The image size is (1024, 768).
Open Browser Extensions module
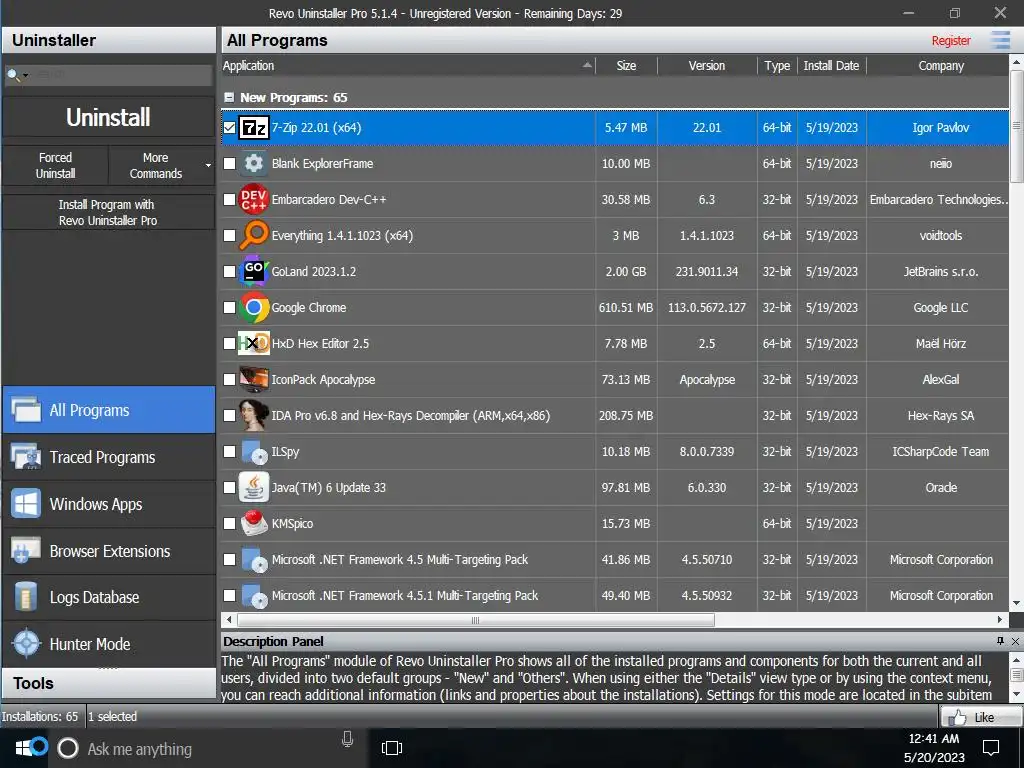(109, 551)
